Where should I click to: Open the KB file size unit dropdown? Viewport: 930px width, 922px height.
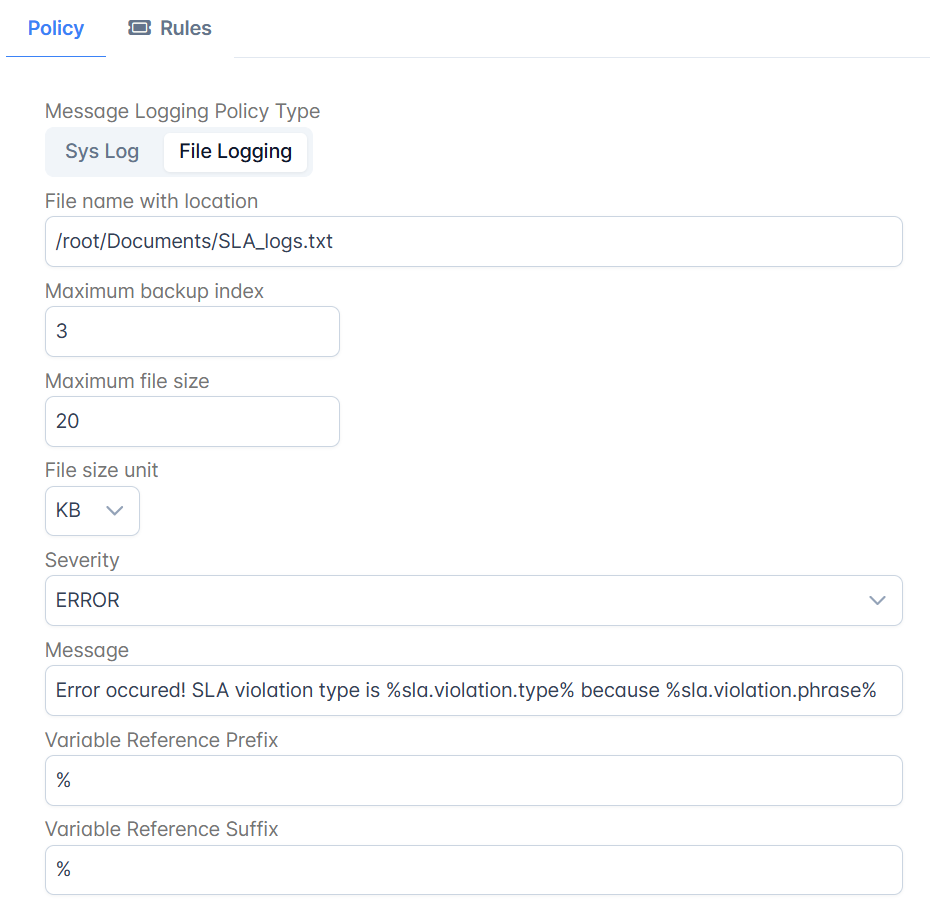click(93, 511)
